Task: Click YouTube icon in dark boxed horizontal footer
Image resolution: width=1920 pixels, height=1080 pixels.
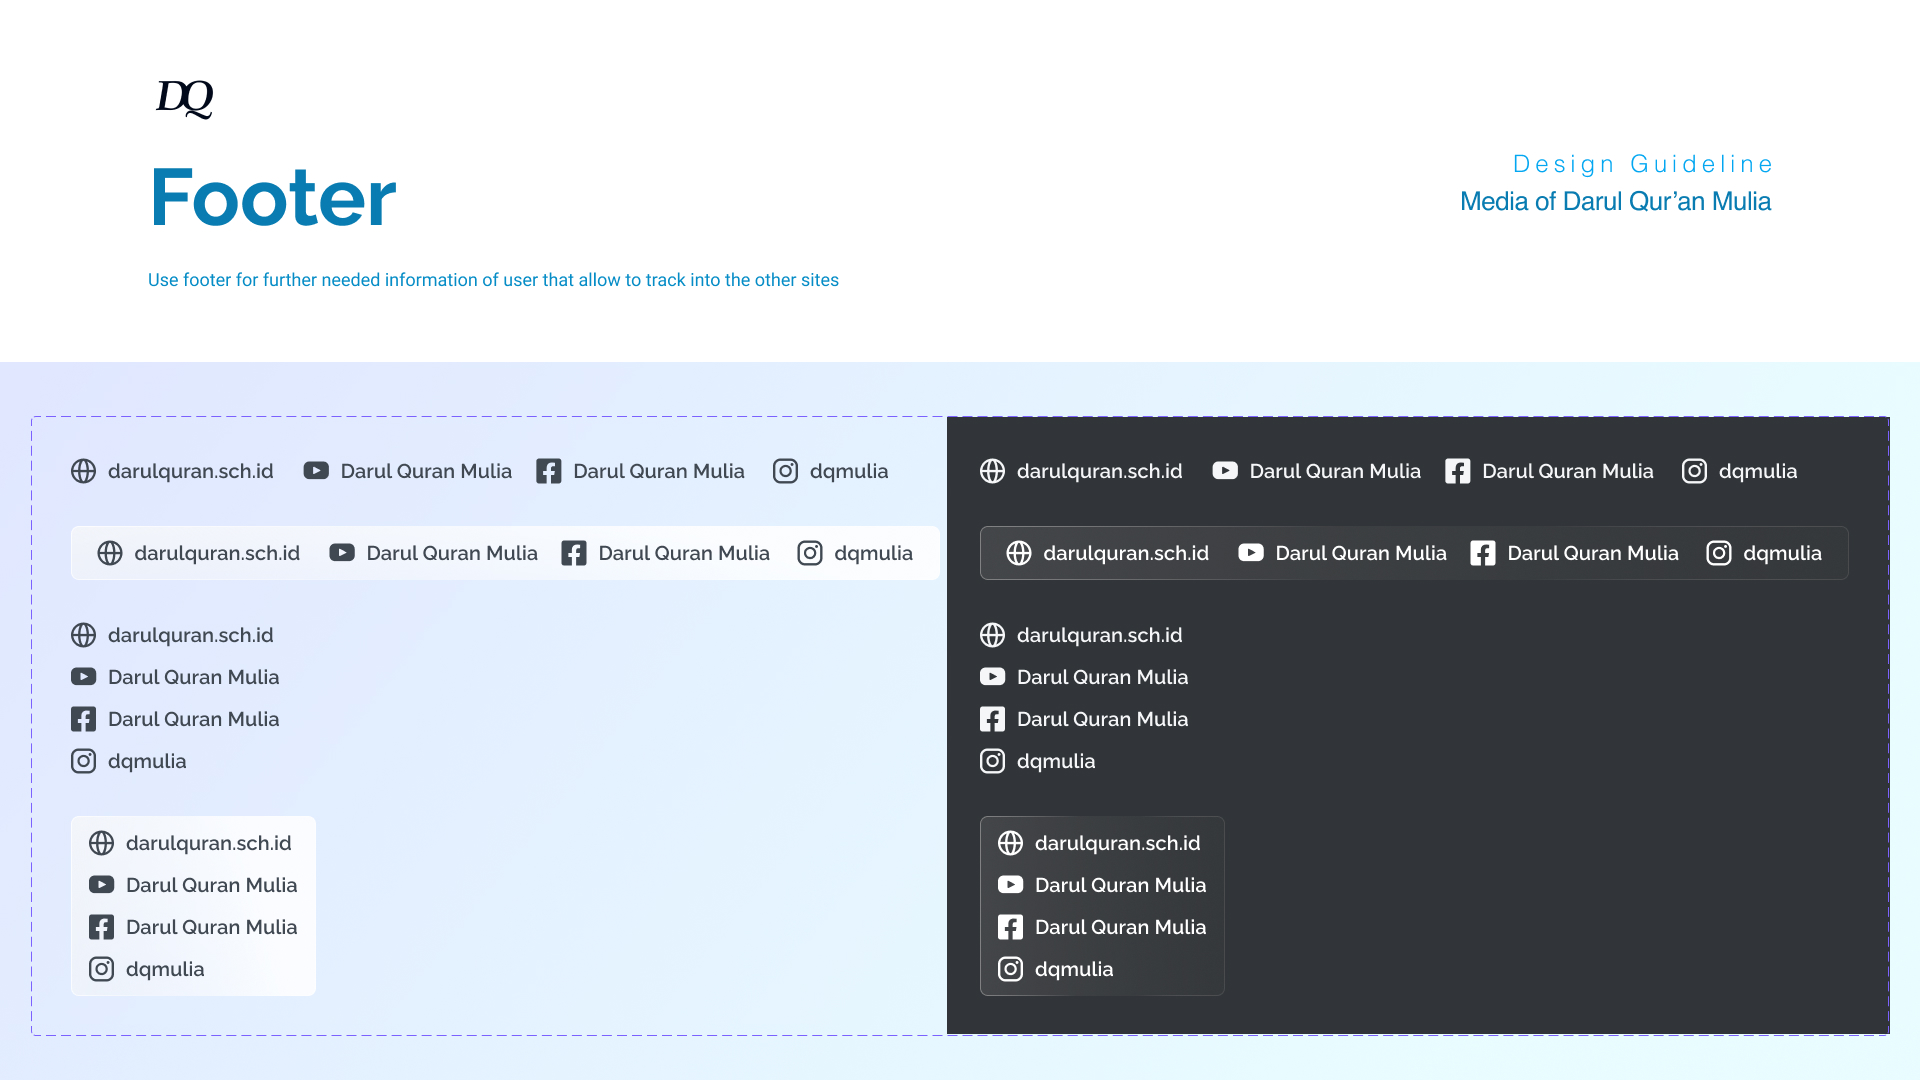Action: tap(1250, 553)
